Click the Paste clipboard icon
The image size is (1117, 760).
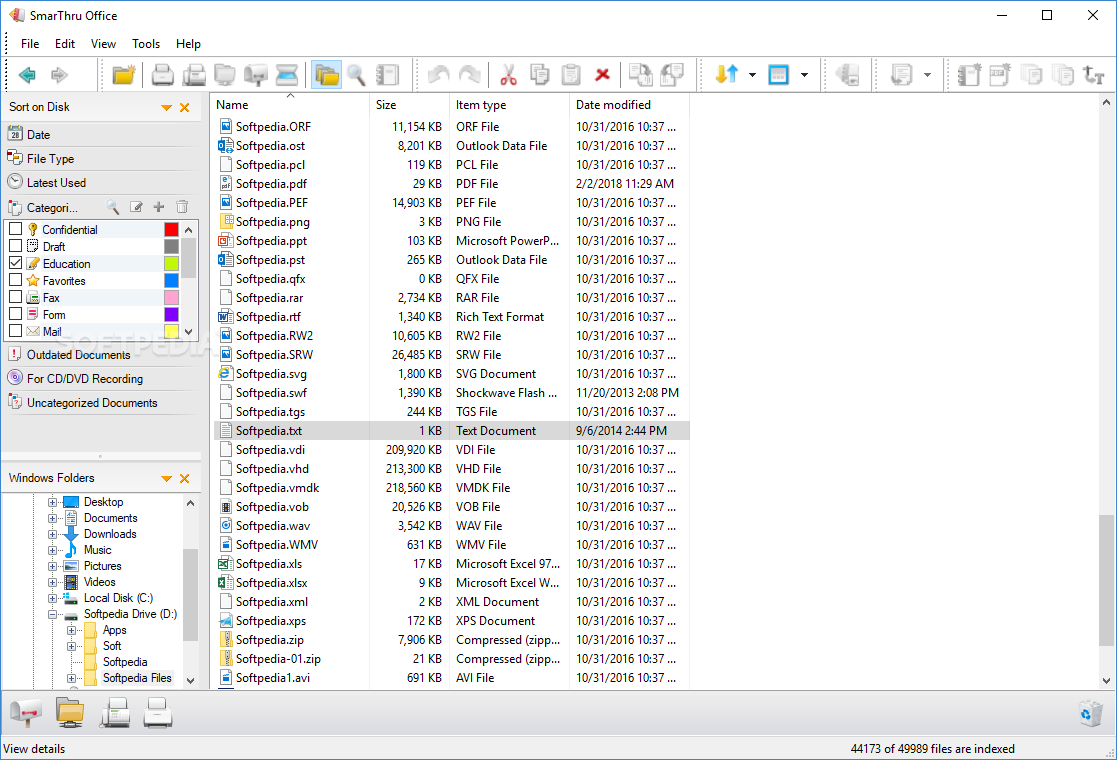571,74
